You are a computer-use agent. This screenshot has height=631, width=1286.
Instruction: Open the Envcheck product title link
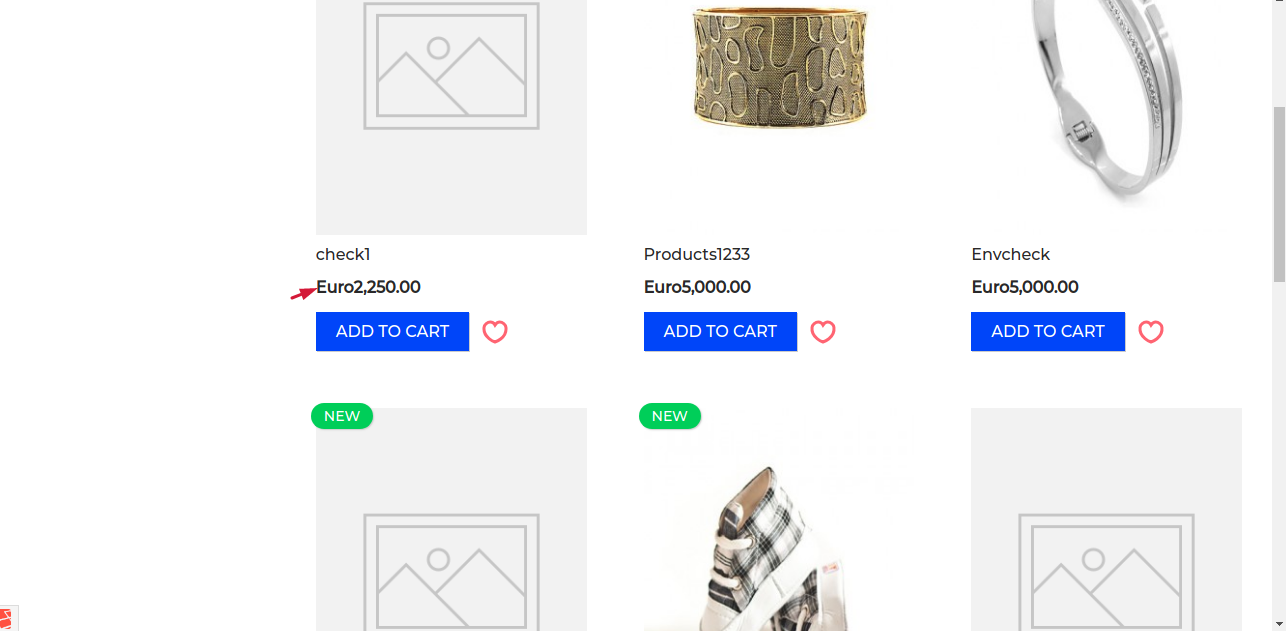(x=1011, y=254)
